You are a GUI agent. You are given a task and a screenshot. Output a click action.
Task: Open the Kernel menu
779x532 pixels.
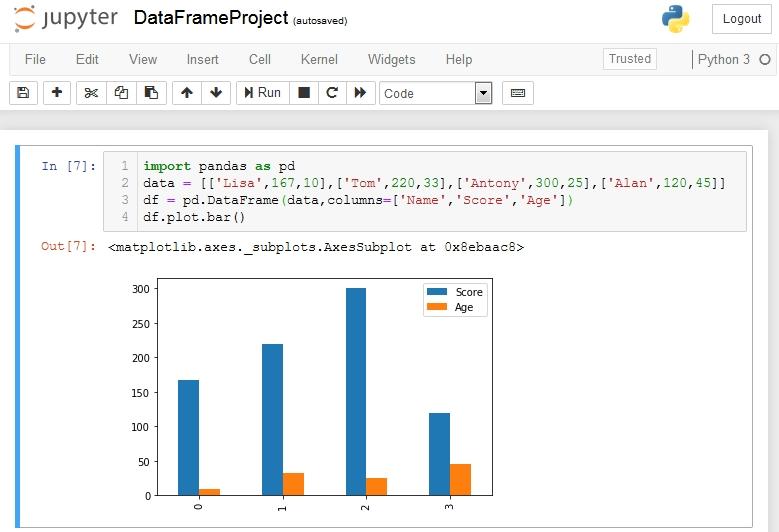(x=319, y=59)
